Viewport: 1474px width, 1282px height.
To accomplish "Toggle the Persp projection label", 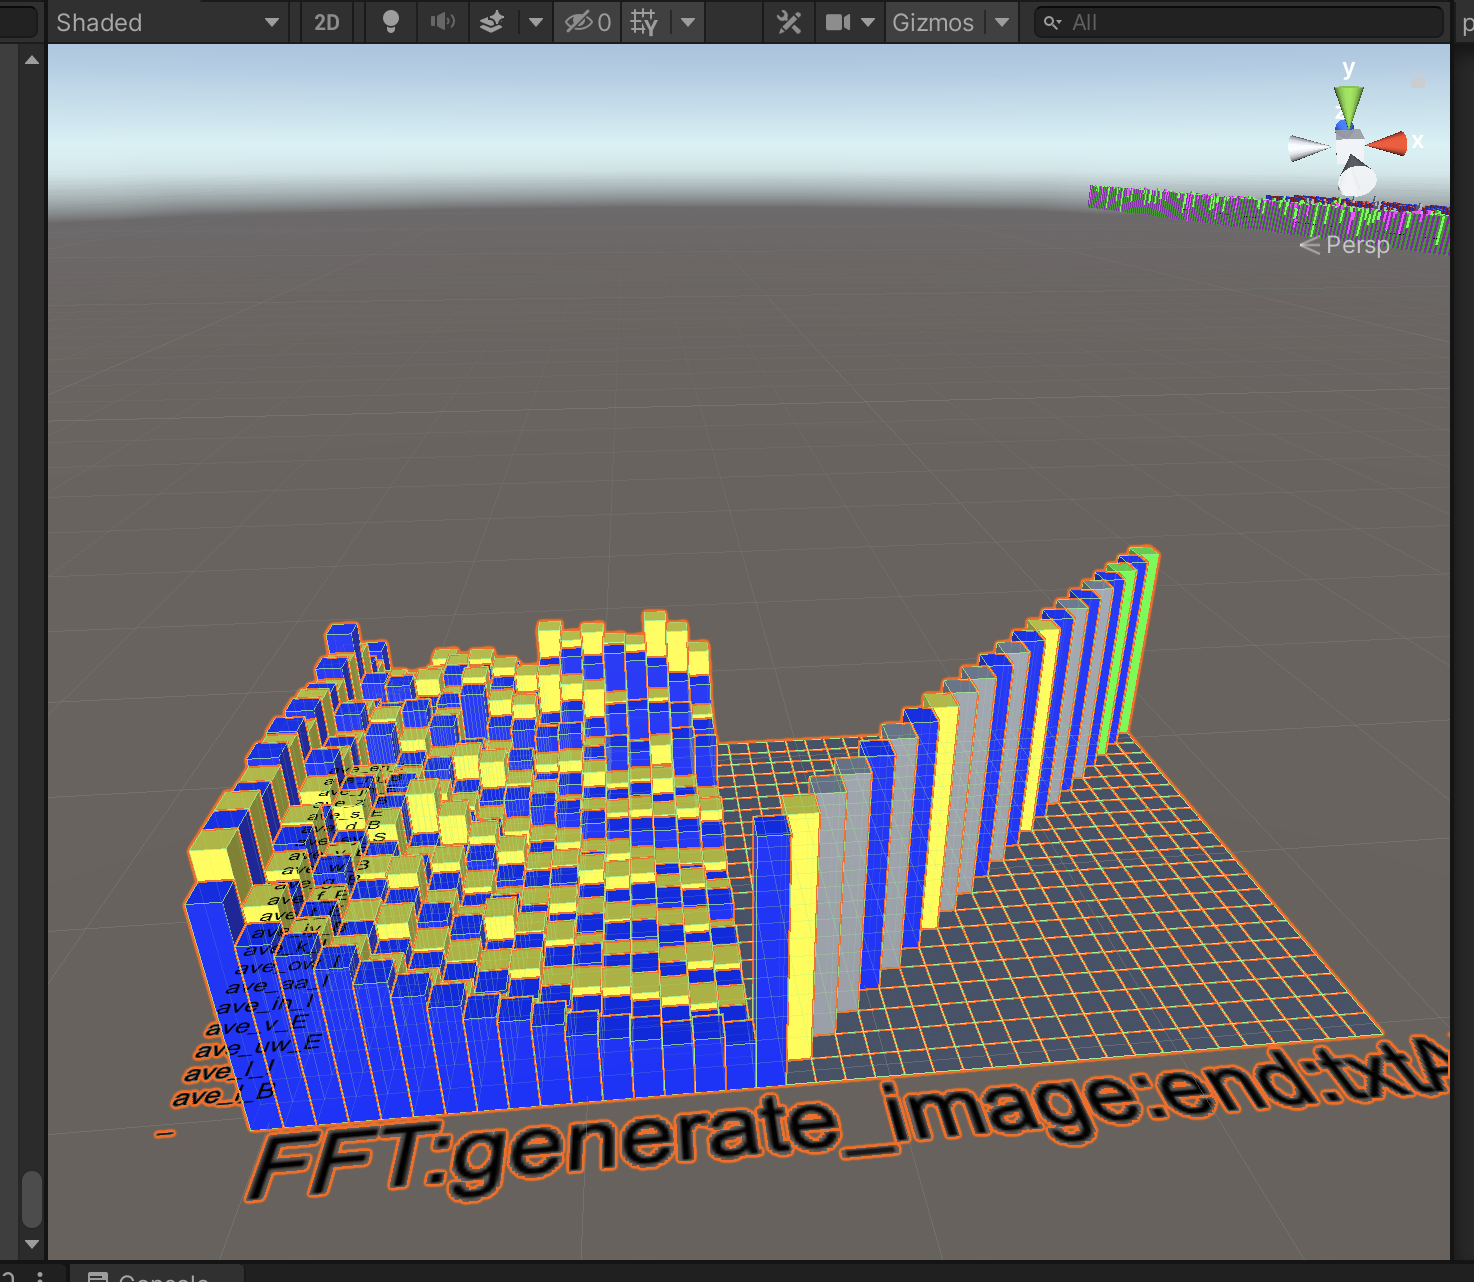I will pyautogui.click(x=1356, y=245).
